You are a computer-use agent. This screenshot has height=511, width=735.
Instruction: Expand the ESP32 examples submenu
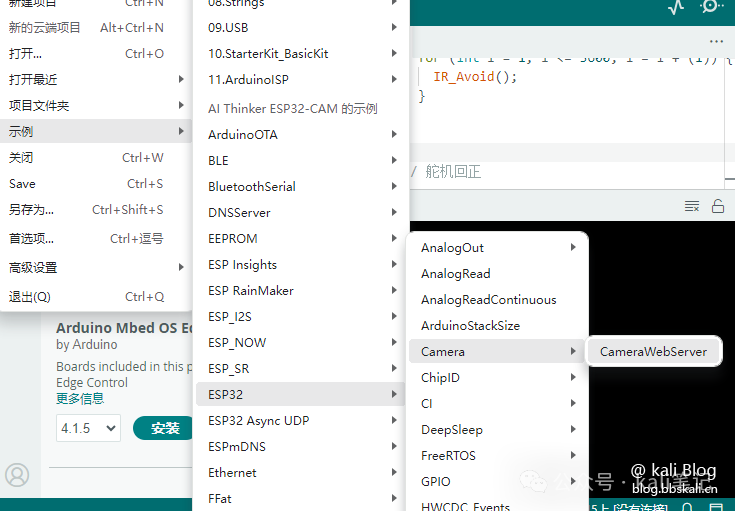click(301, 394)
